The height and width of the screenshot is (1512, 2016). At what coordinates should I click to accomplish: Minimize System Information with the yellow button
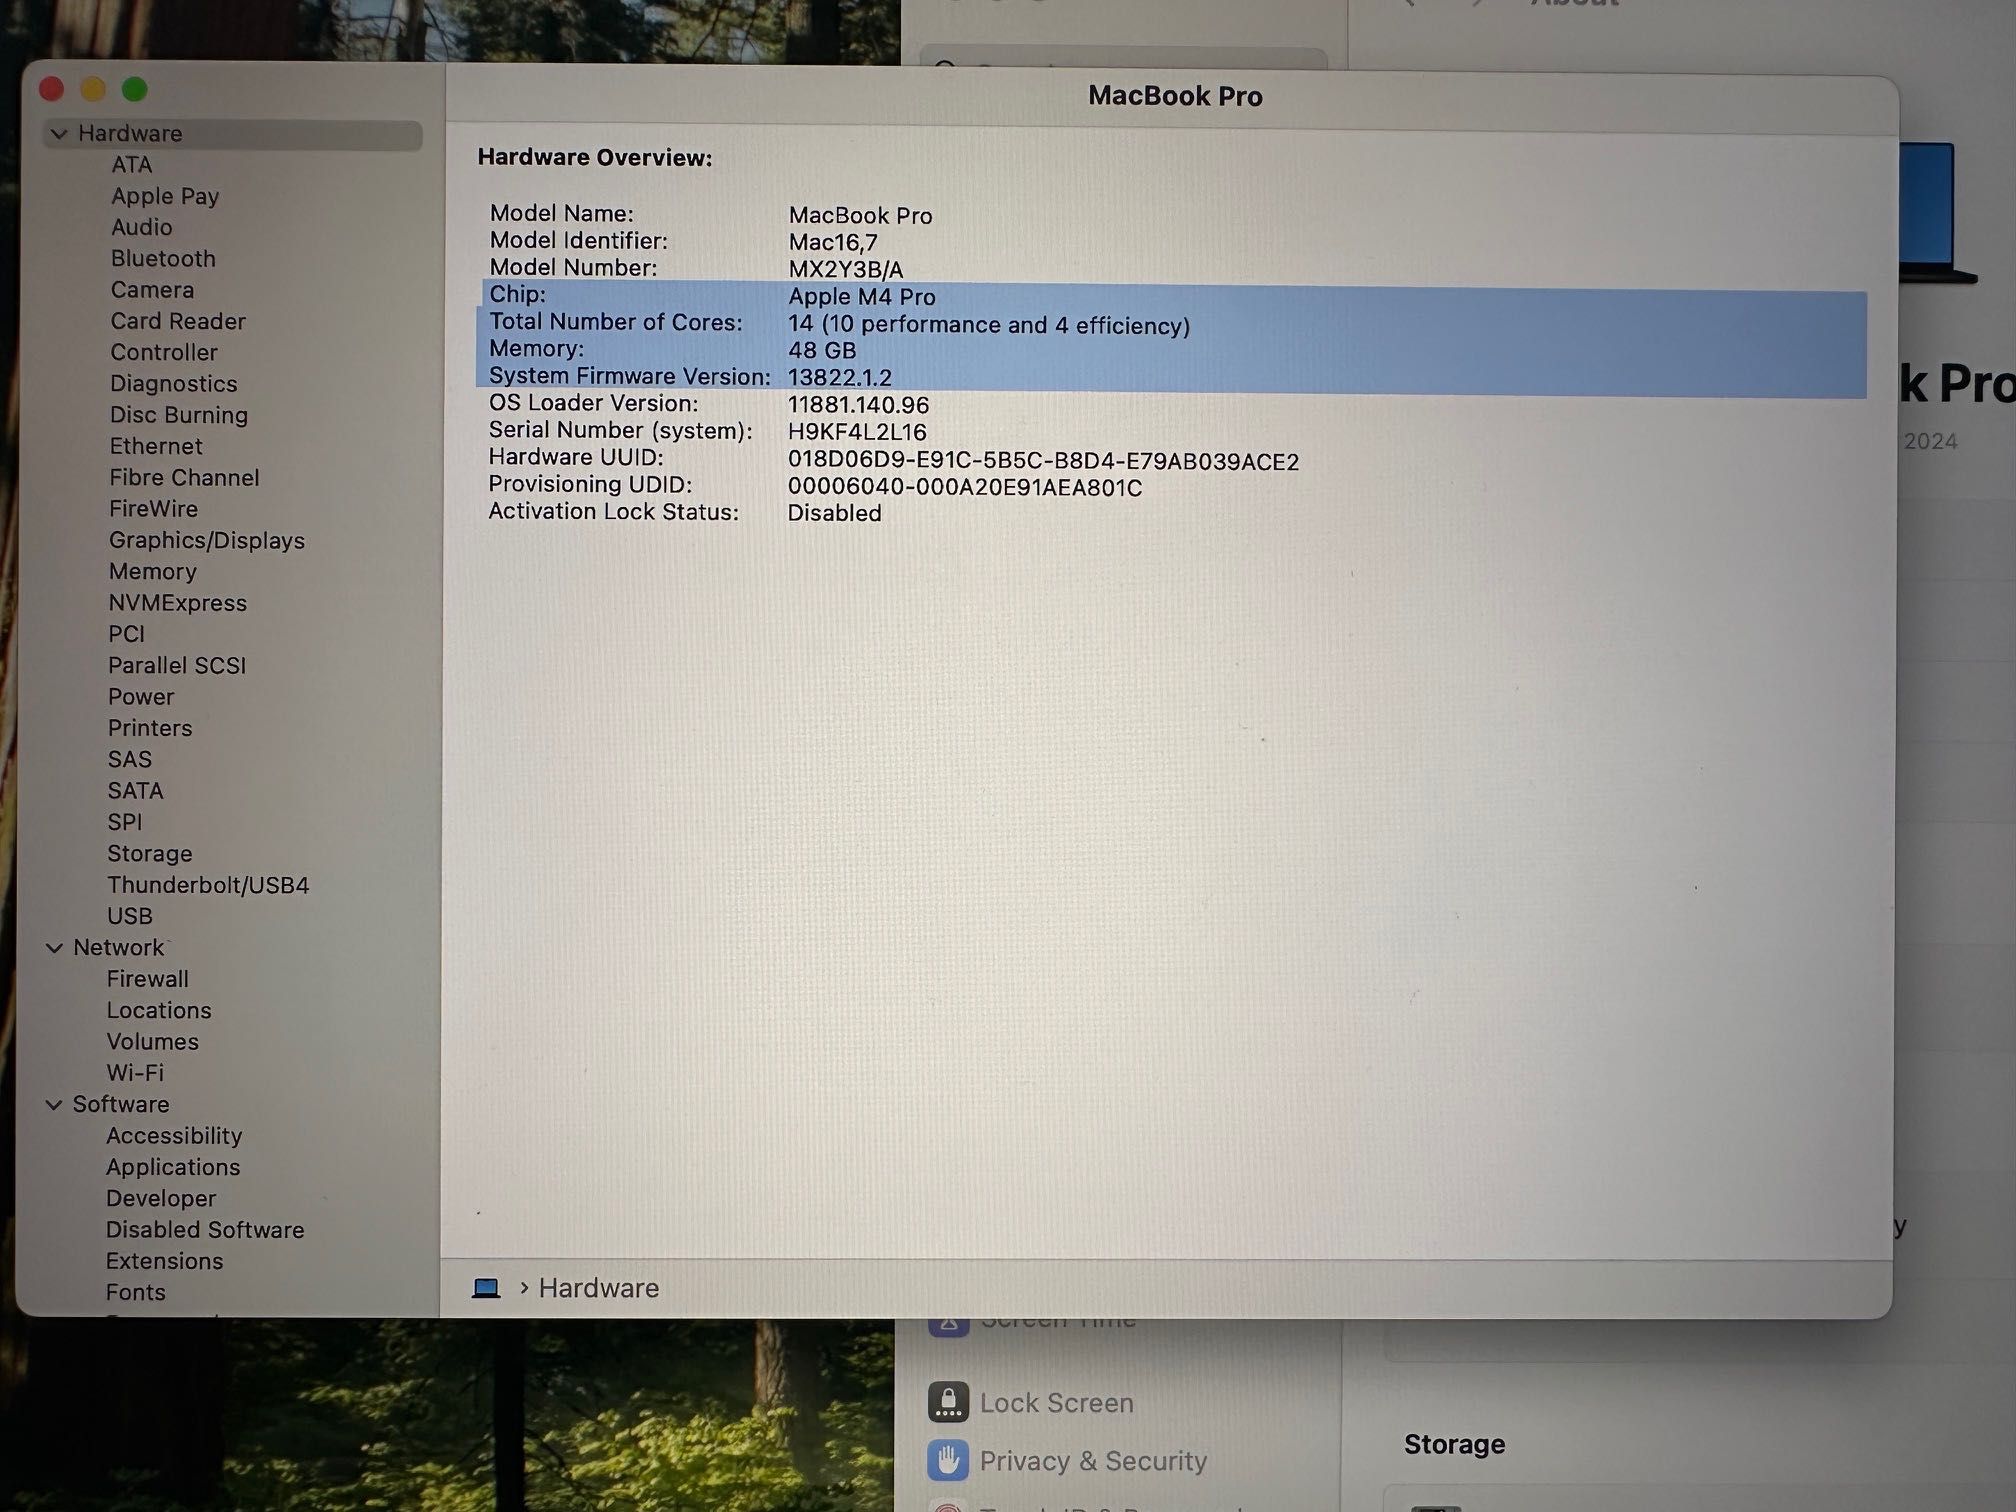93,90
